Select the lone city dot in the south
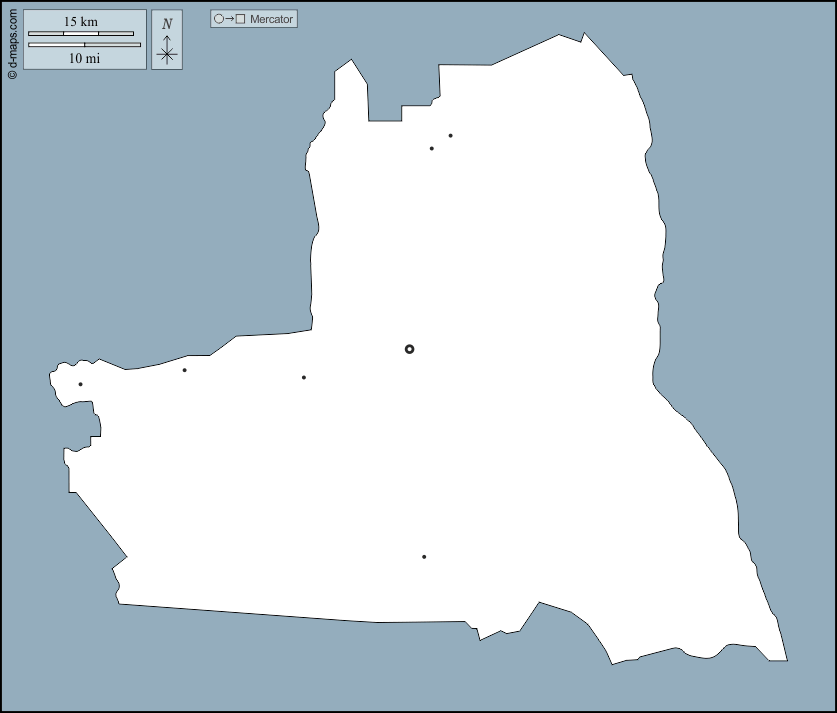This screenshot has width=837, height=713. click(424, 557)
